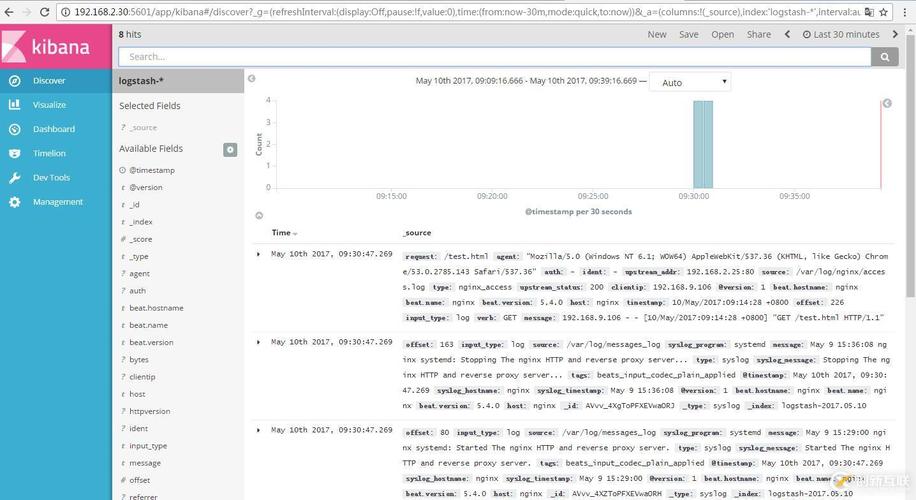Open the Discover section in sidebar
Image resolution: width=916 pixels, height=500 pixels.
48,81
